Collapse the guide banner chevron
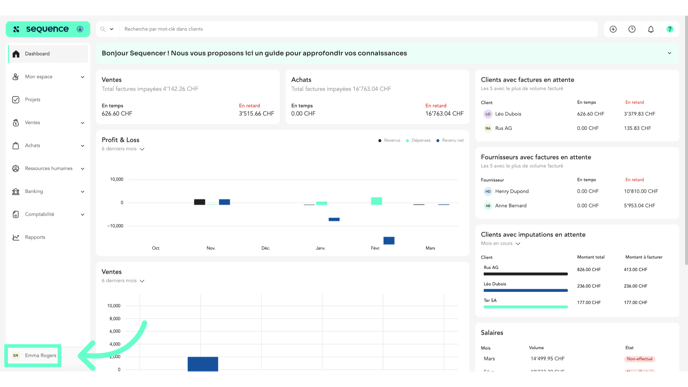Image resolution: width=688 pixels, height=387 pixels. coord(670,53)
